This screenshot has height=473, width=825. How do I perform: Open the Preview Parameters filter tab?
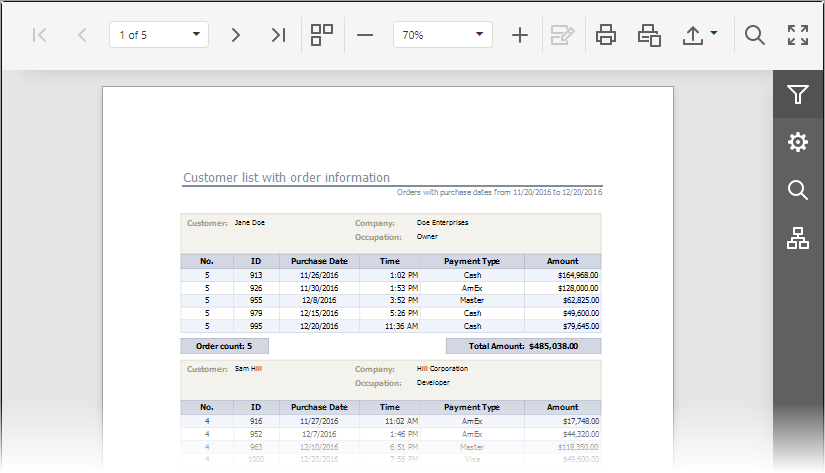click(x=797, y=95)
